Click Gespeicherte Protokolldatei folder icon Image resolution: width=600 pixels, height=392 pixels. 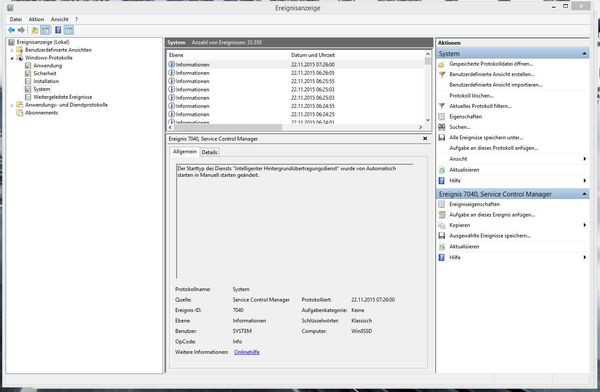tap(442, 64)
